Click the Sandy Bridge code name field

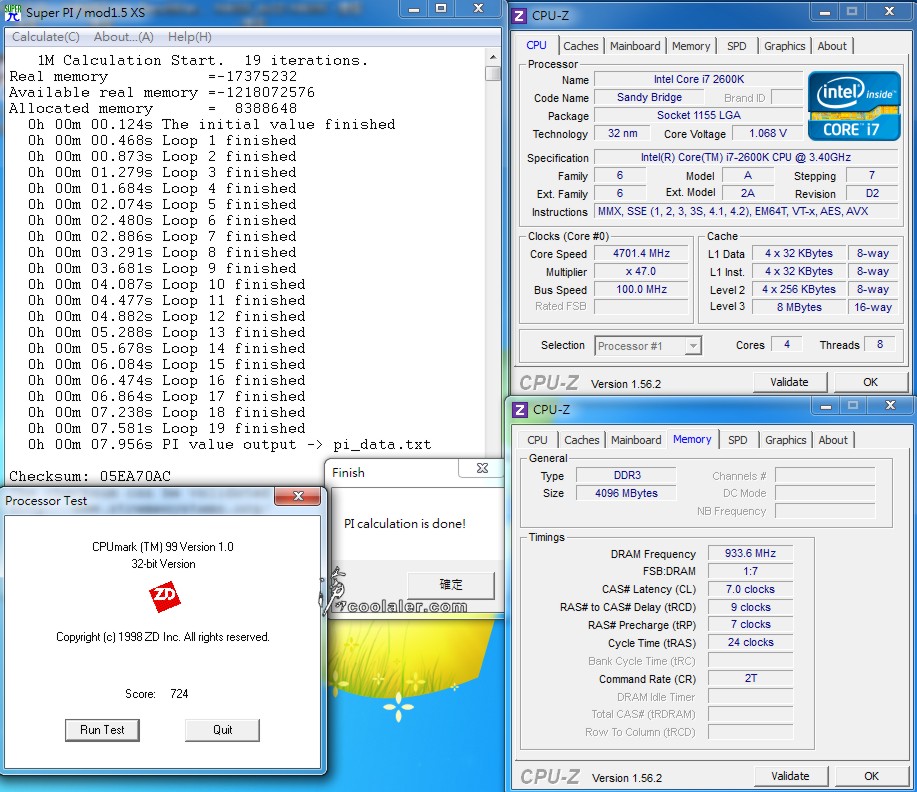pos(649,97)
